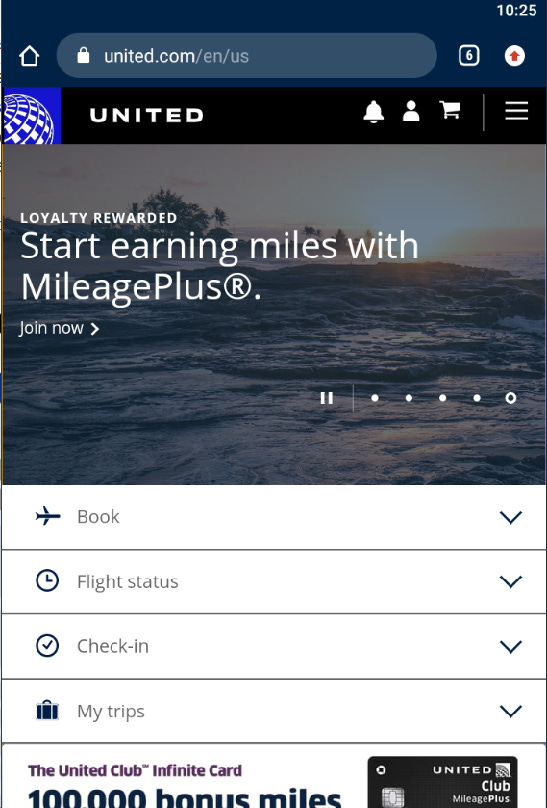Switch to the third carousel slide dot
This screenshot has height=808, width=547.
[x=442, y=398]
